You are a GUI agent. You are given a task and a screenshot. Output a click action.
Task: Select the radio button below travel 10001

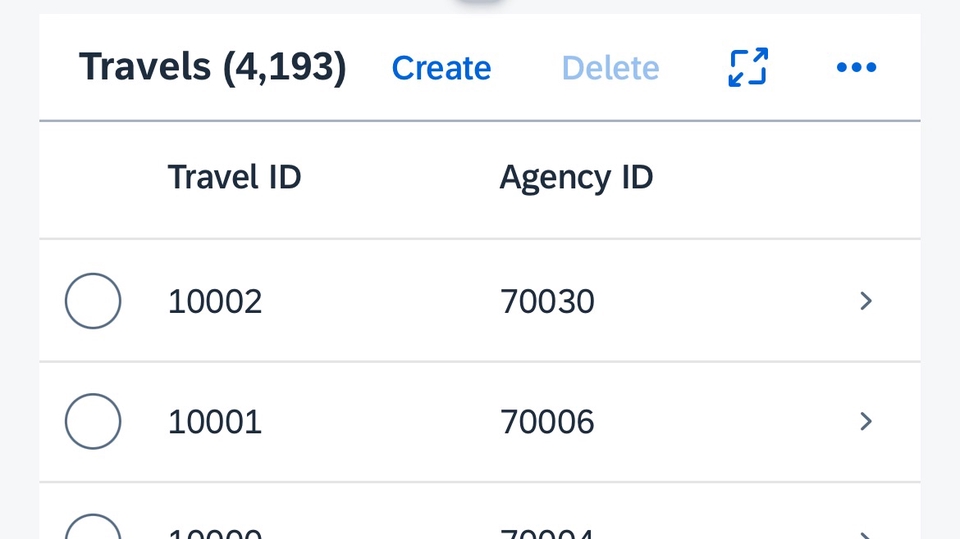coord(93,530)
